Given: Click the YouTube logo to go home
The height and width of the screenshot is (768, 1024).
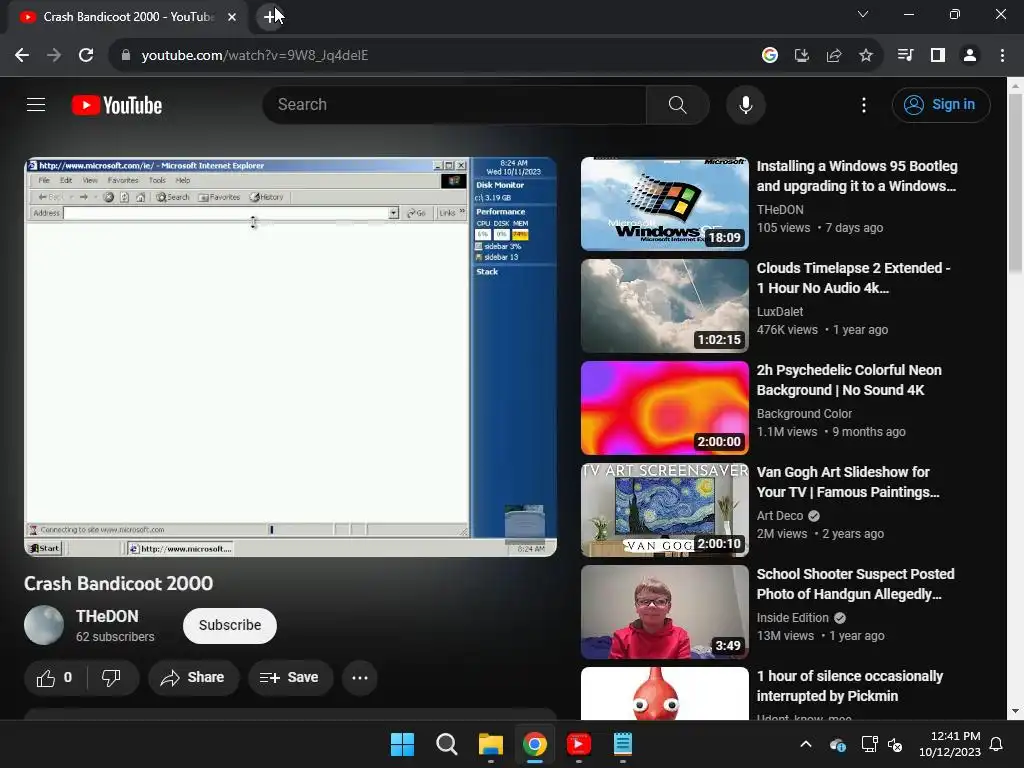Looking at the screenshot, I should (117, 105).
